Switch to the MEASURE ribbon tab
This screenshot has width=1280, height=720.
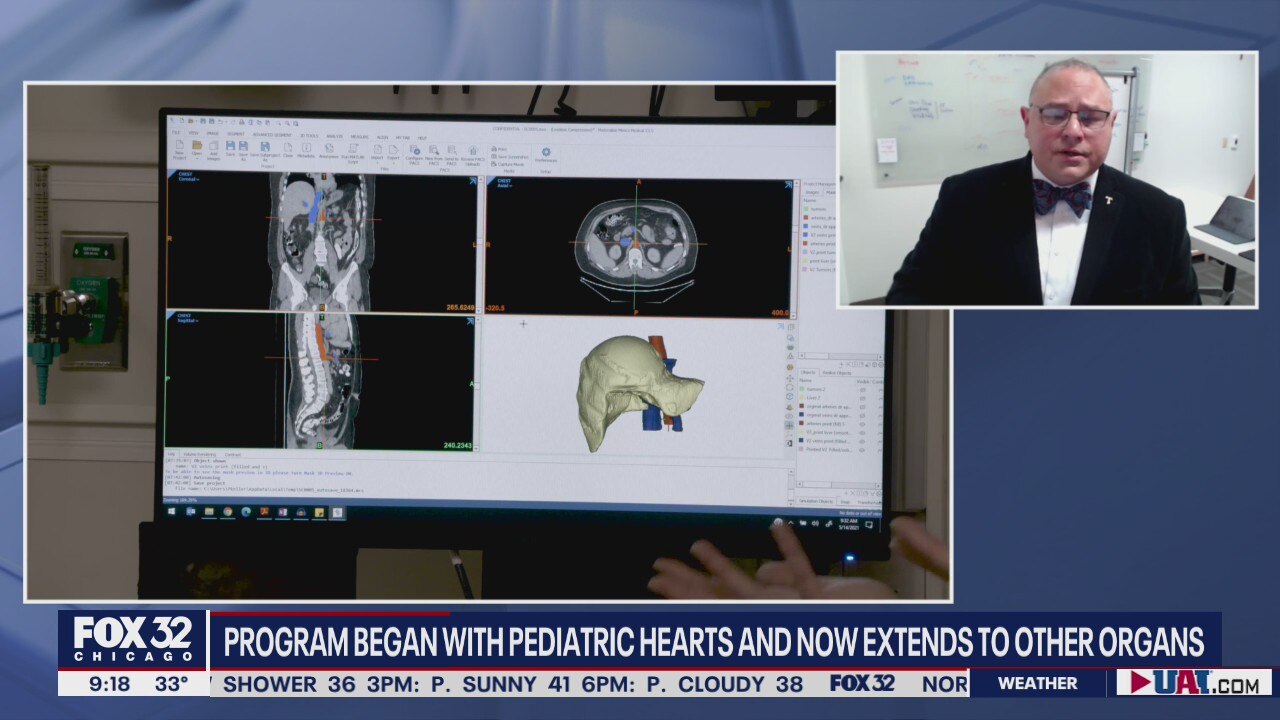point(360,136)
